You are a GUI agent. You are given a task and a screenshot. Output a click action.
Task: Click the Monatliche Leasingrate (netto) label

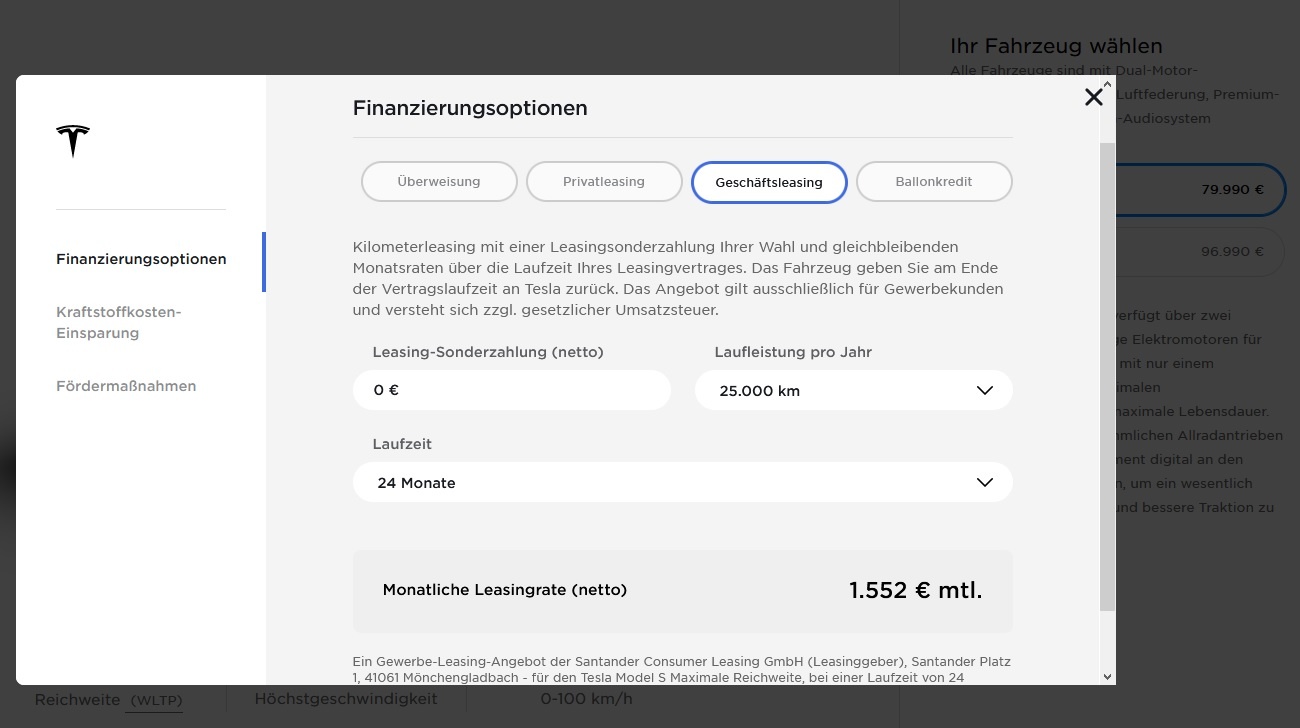505,590
